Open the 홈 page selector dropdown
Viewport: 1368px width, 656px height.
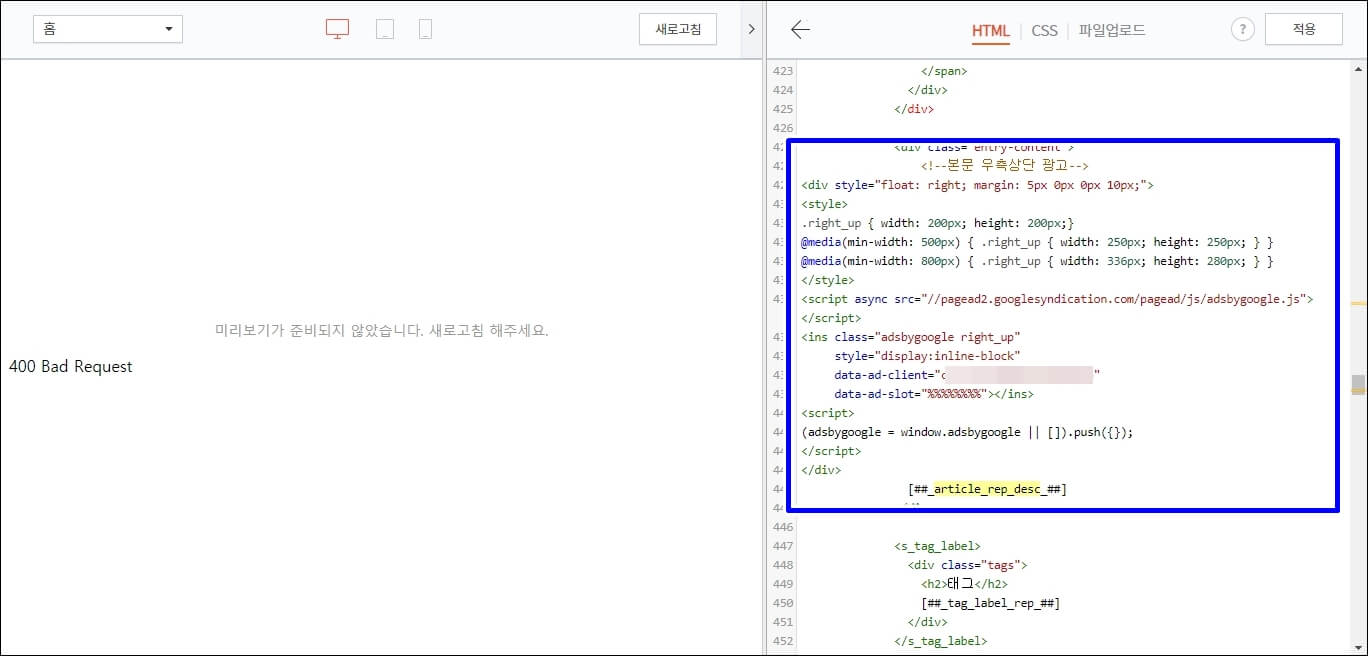tap(108, 29)
